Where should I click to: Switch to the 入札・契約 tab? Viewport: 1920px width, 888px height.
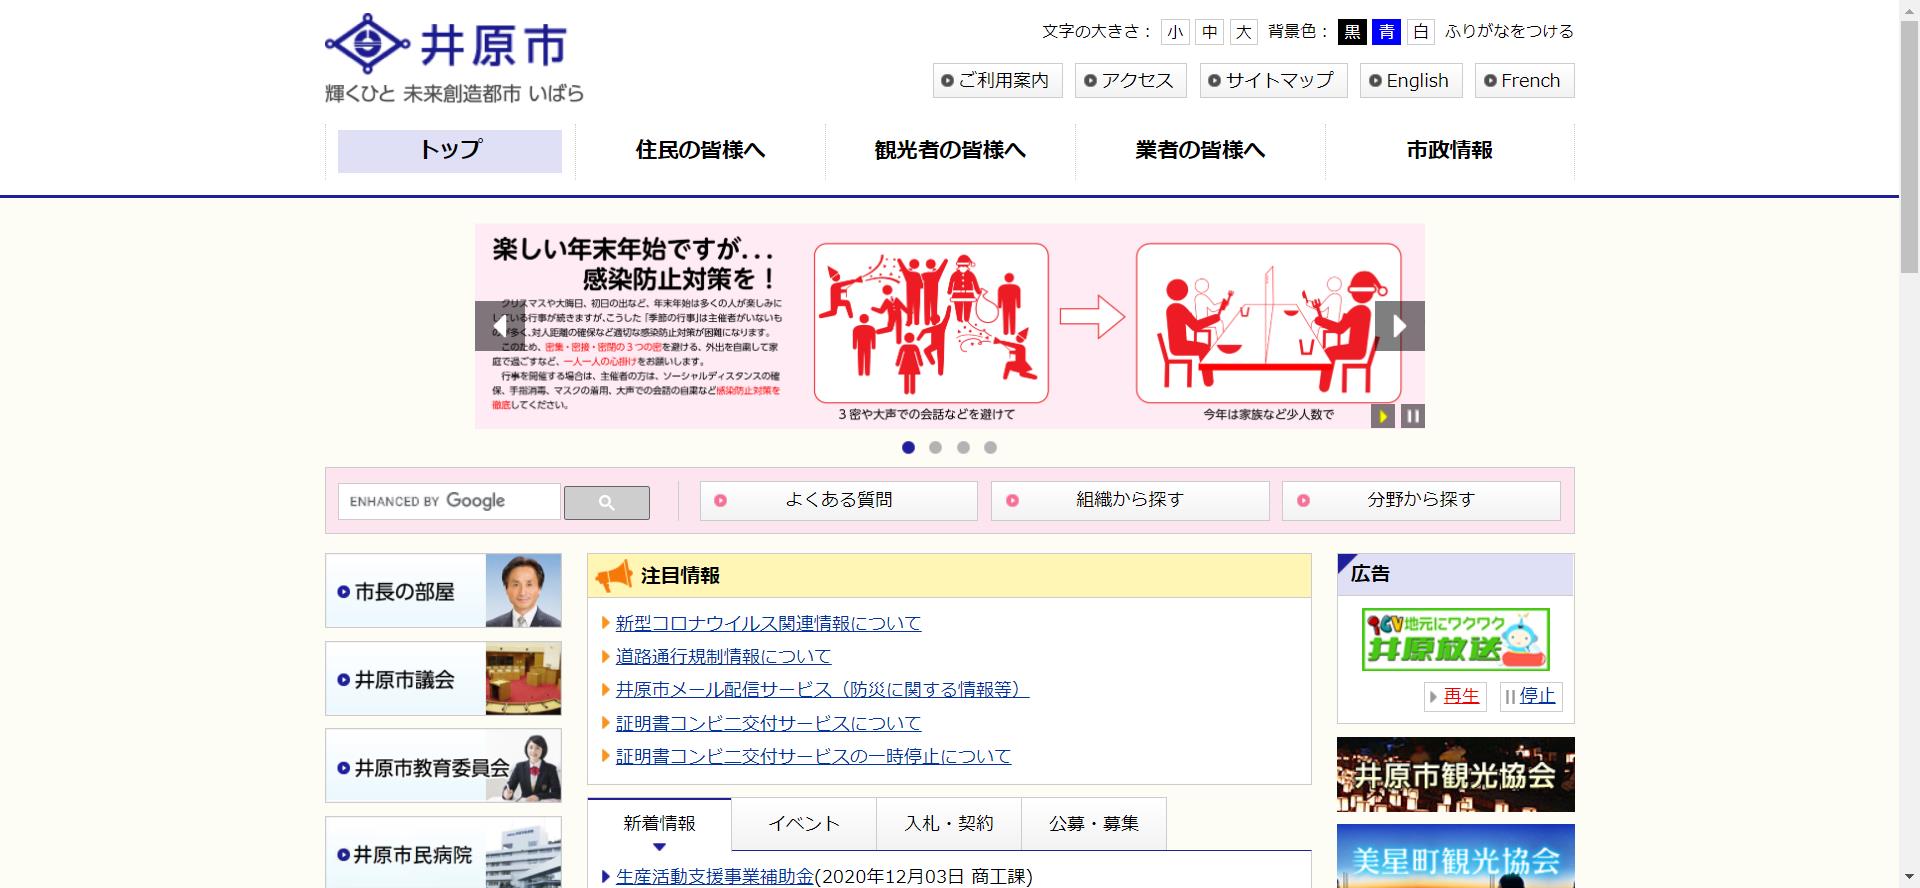tap(948, 824)
